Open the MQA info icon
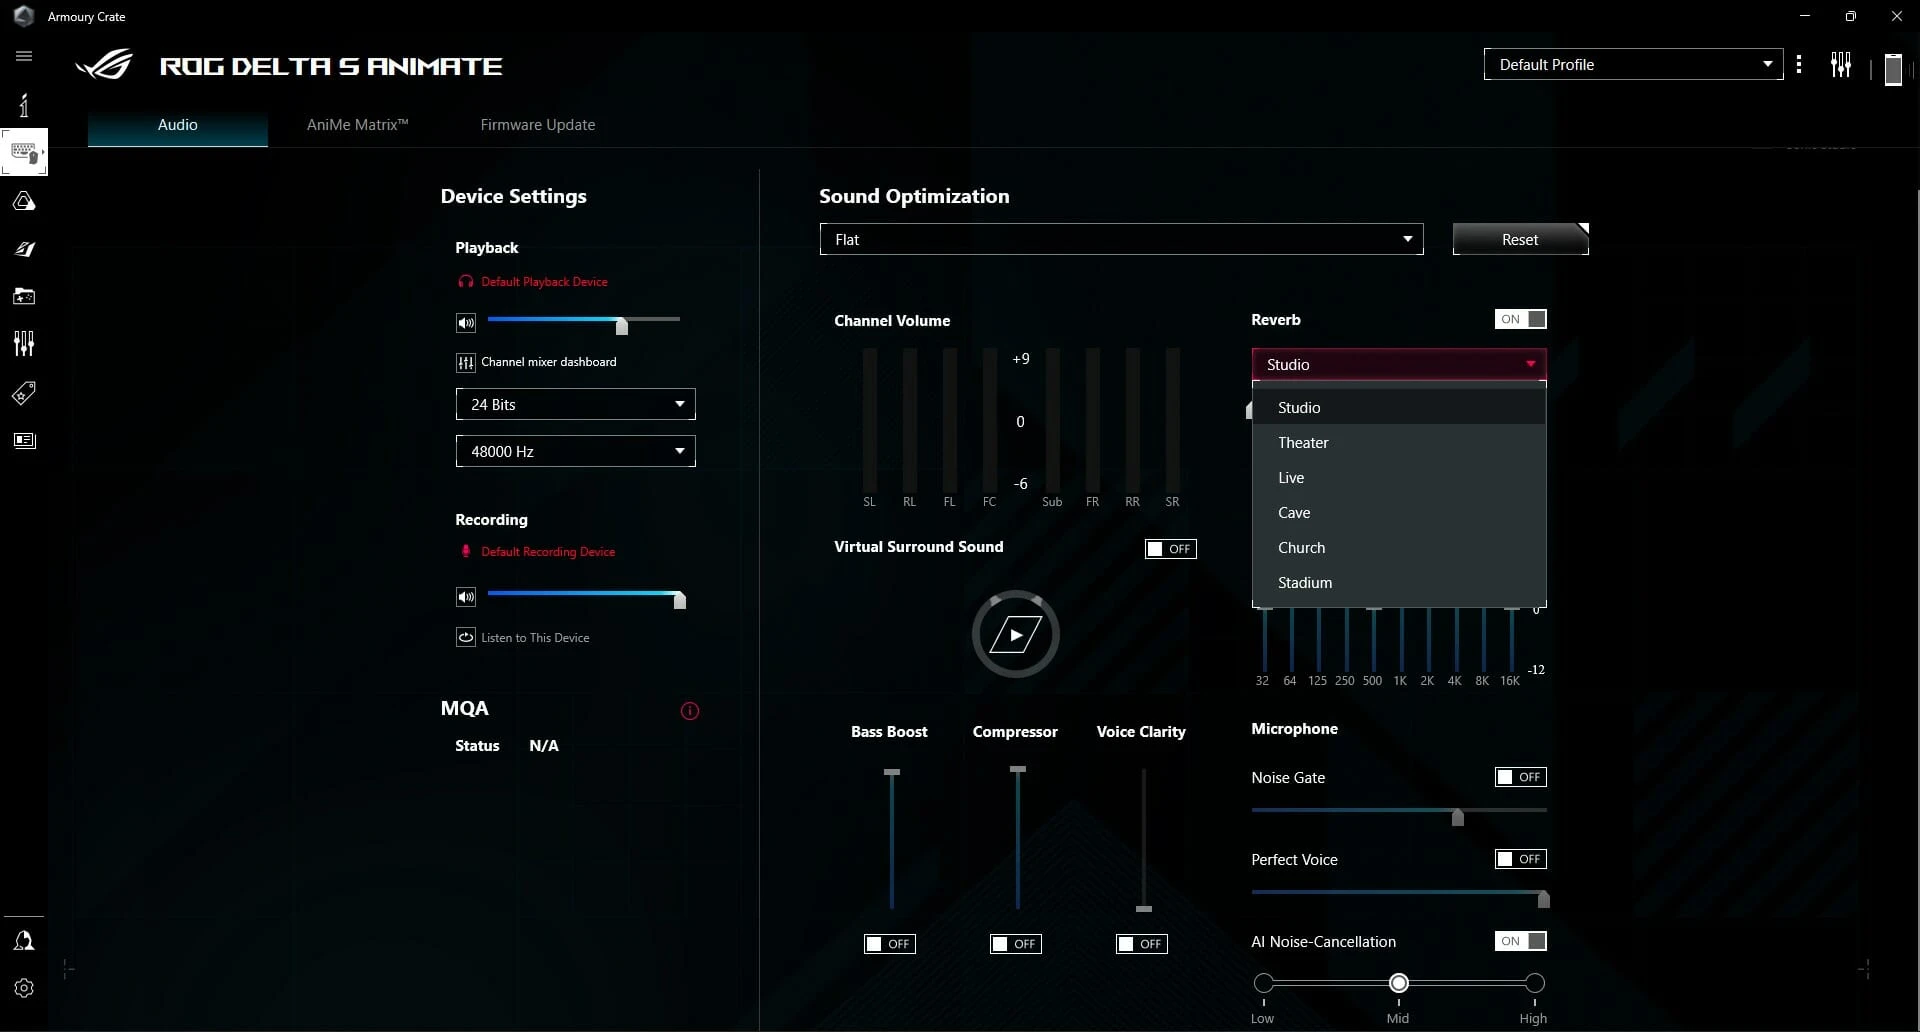 [x=690, y=711]
